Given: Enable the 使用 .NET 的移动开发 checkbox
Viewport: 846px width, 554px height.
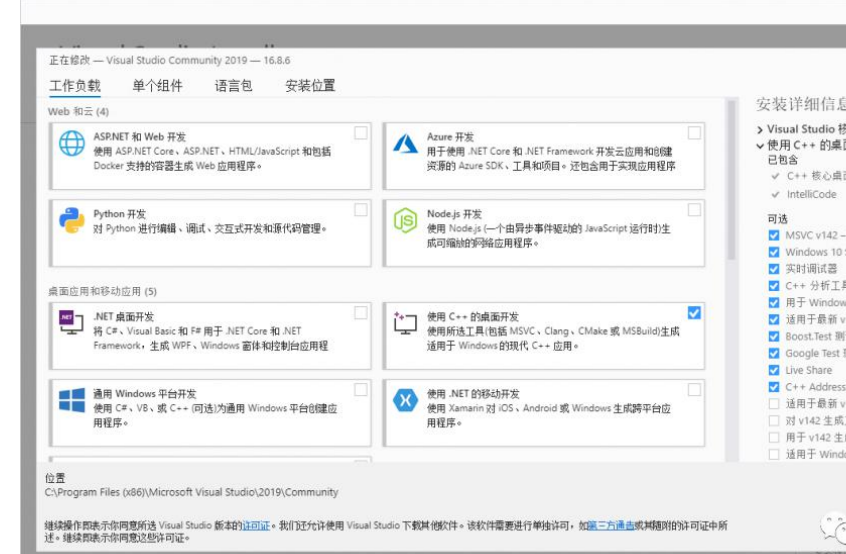Looking at the screenshot, I should click(694, 389).
